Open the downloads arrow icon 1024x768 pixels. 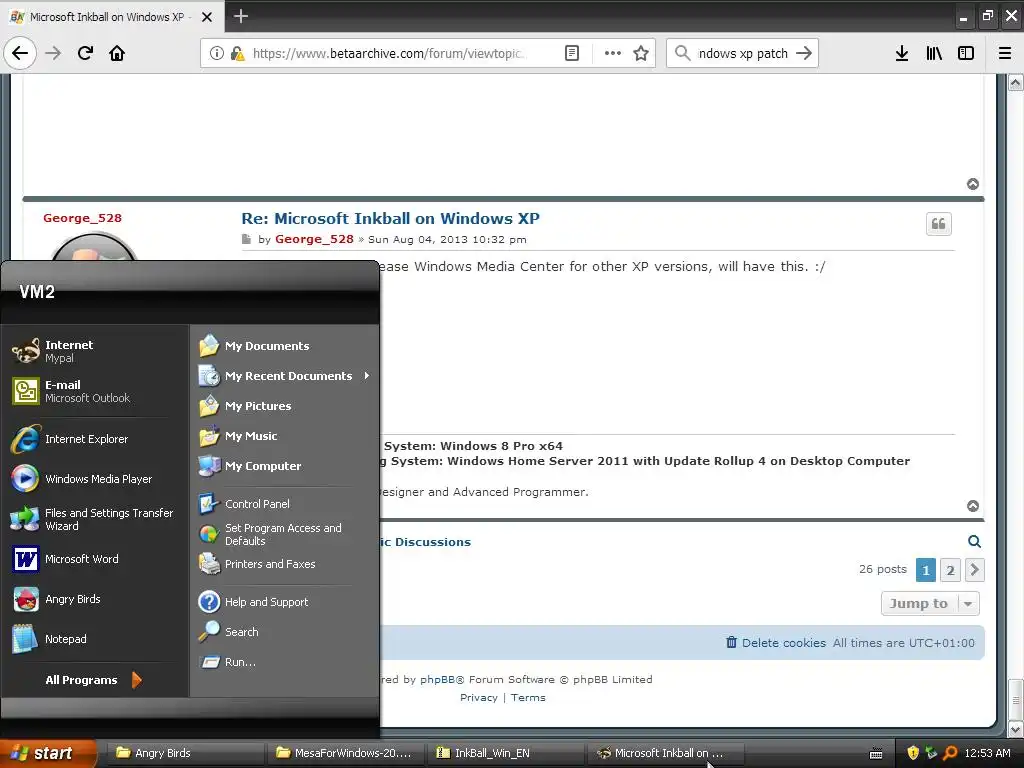[x=902, y=53]
